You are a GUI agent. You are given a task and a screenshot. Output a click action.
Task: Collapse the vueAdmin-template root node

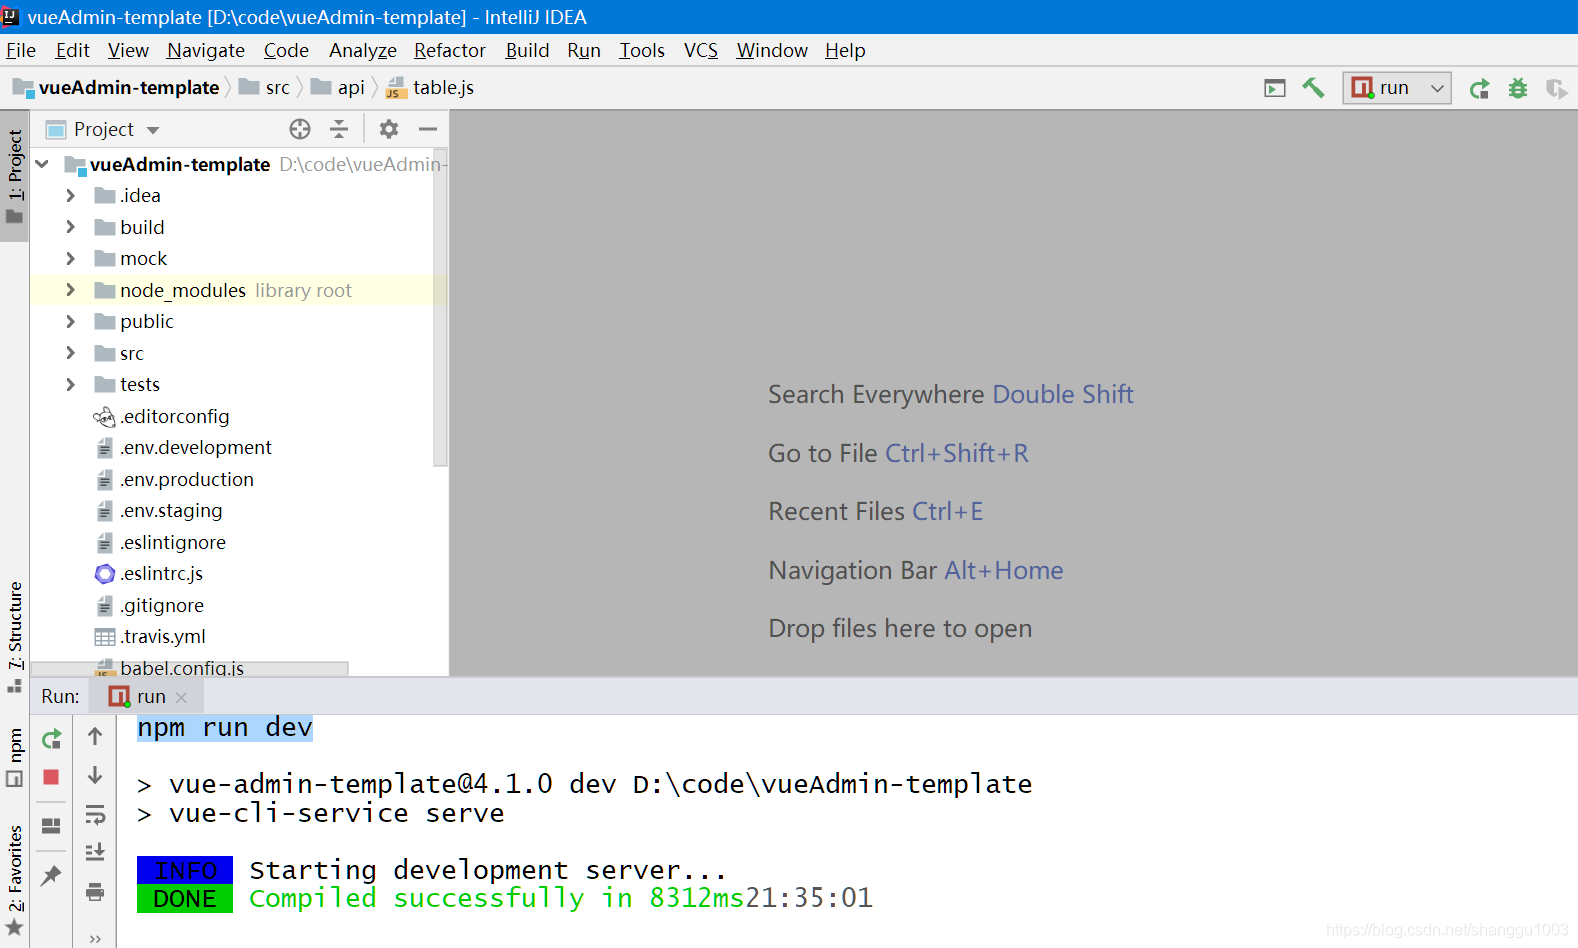point(42,164)
